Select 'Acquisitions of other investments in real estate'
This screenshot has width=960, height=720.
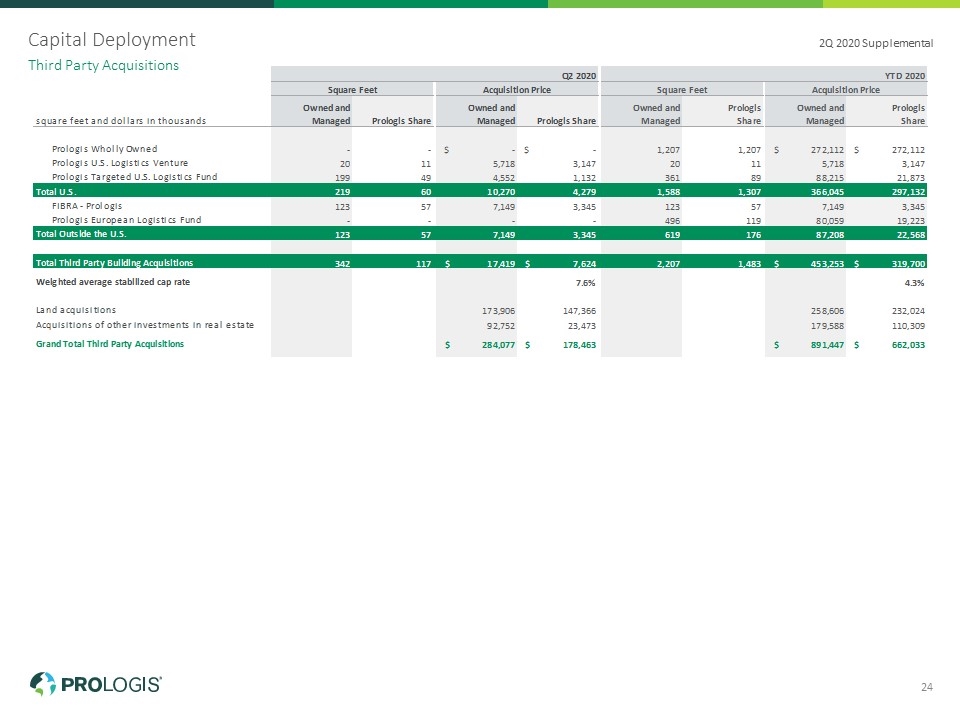pos(144,325)
